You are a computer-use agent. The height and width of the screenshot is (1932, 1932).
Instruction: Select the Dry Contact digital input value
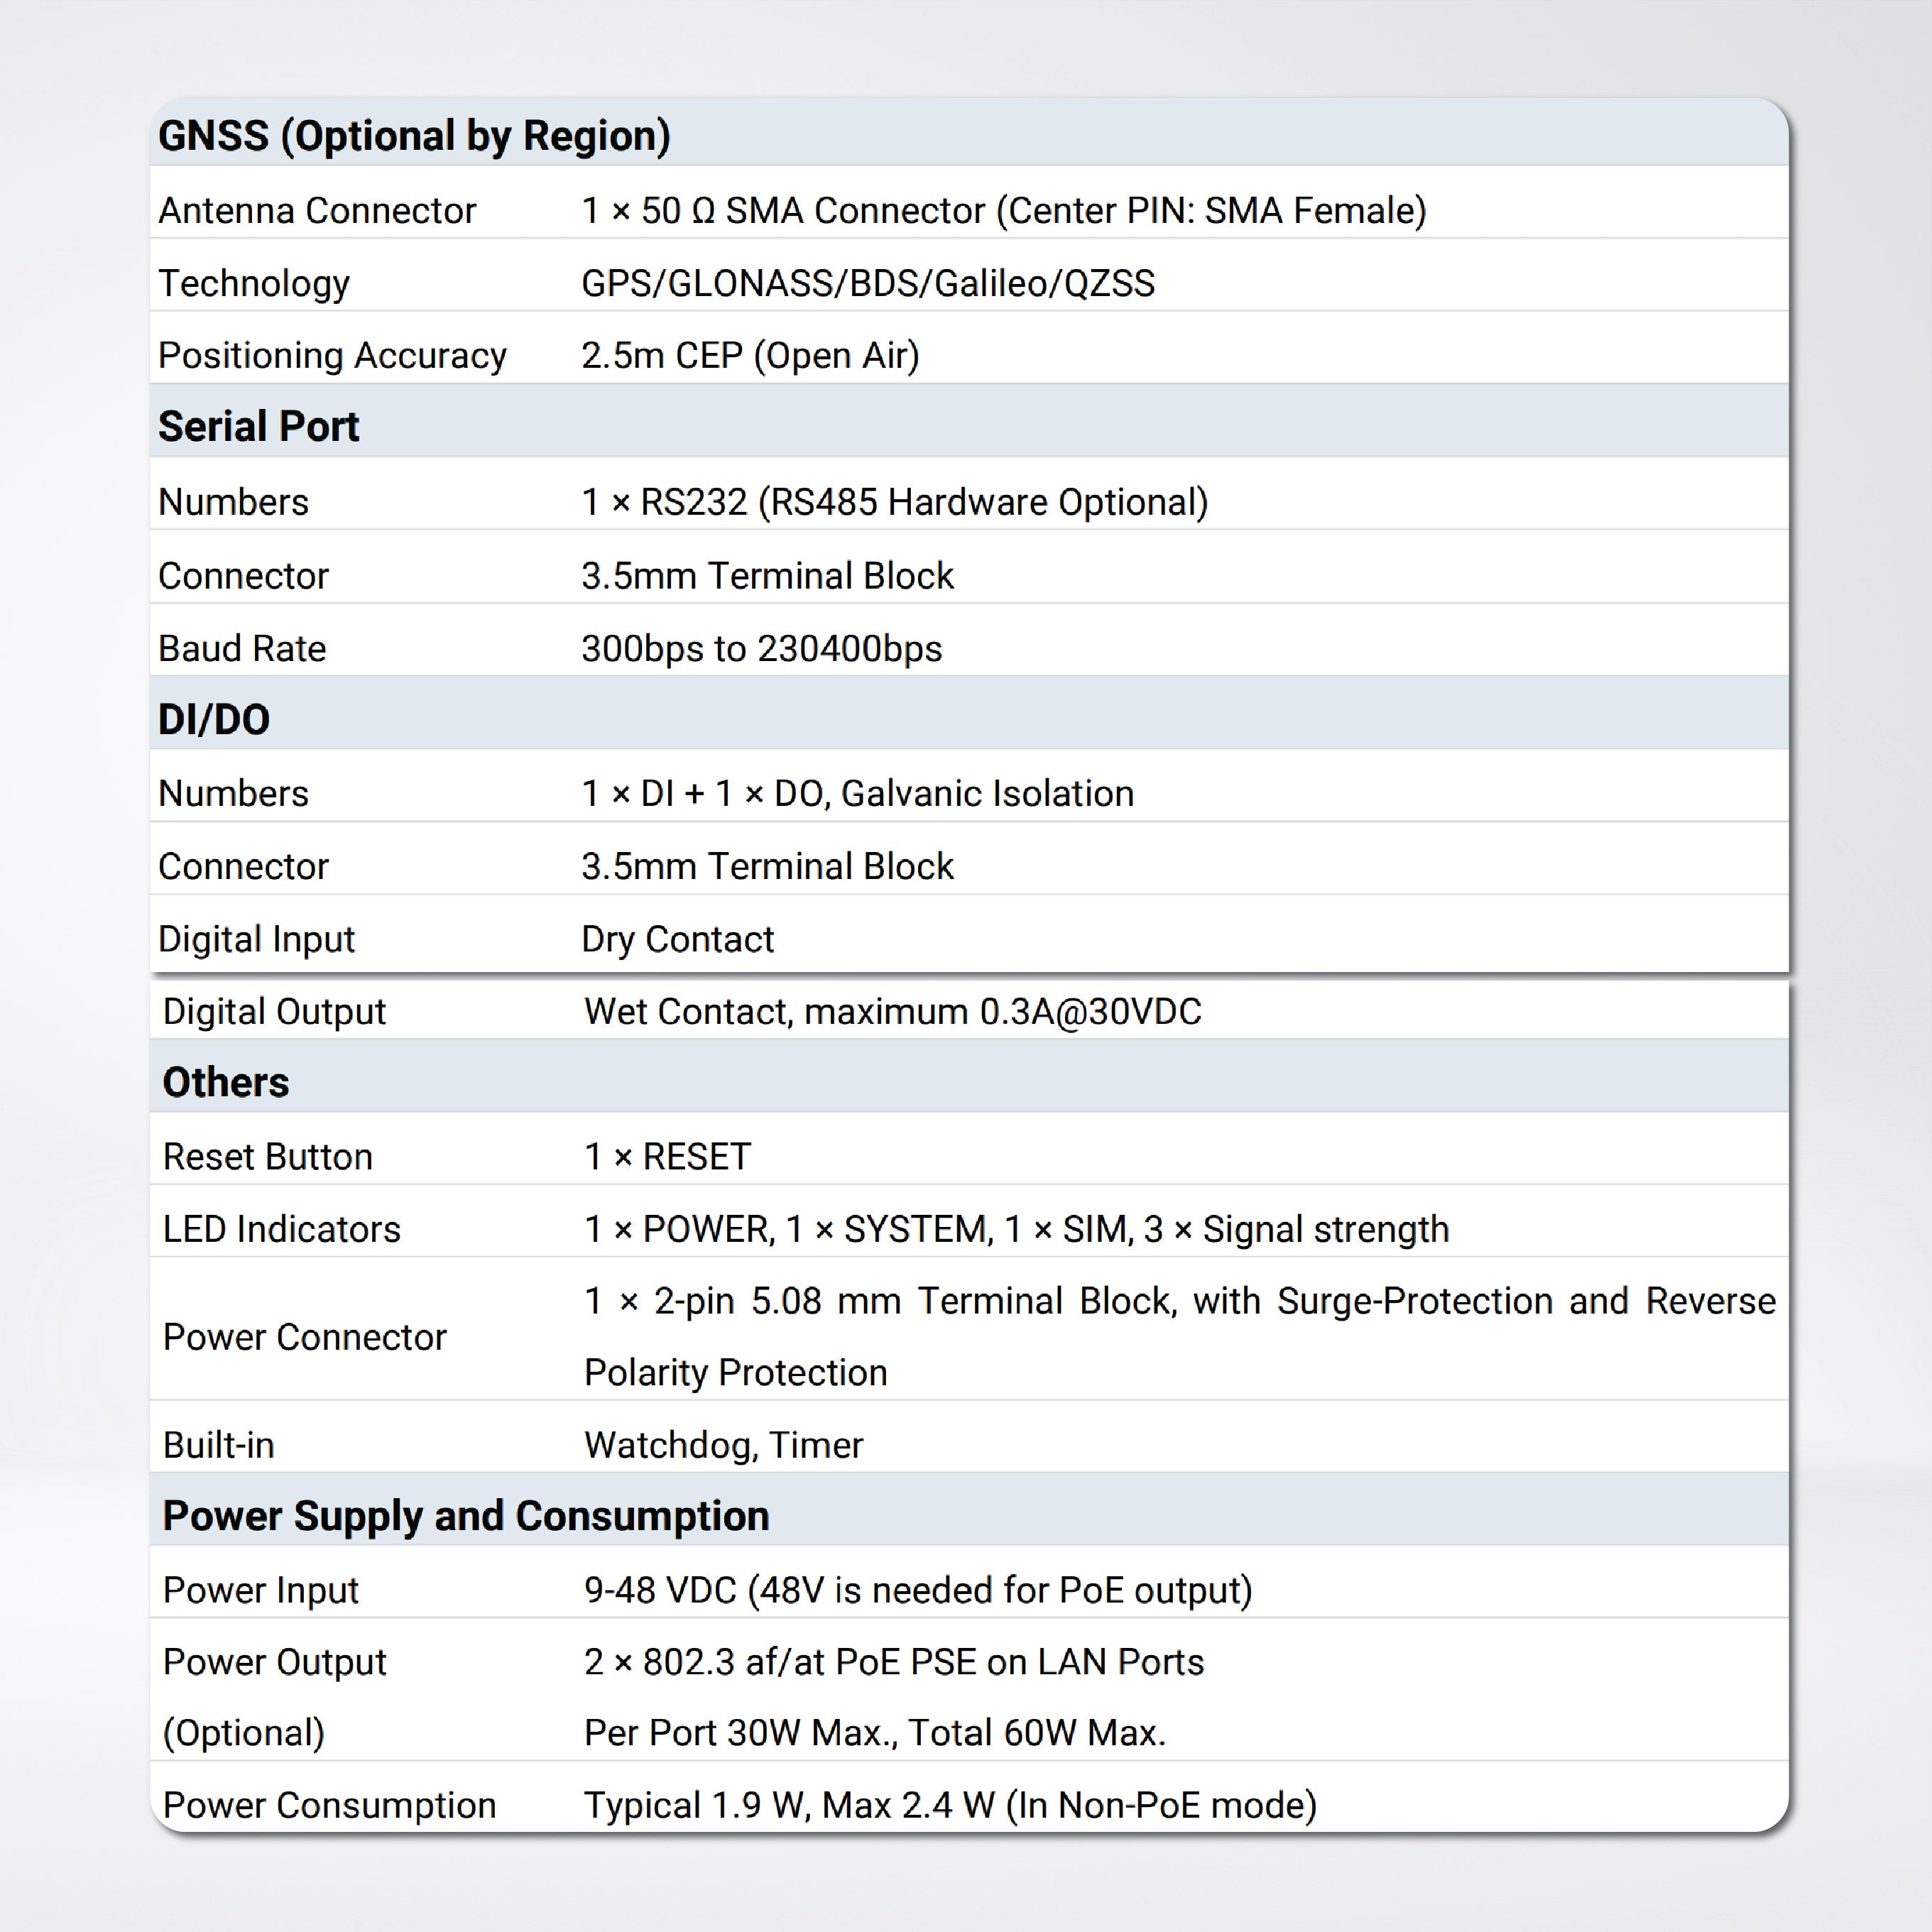[x=677, y=940]
